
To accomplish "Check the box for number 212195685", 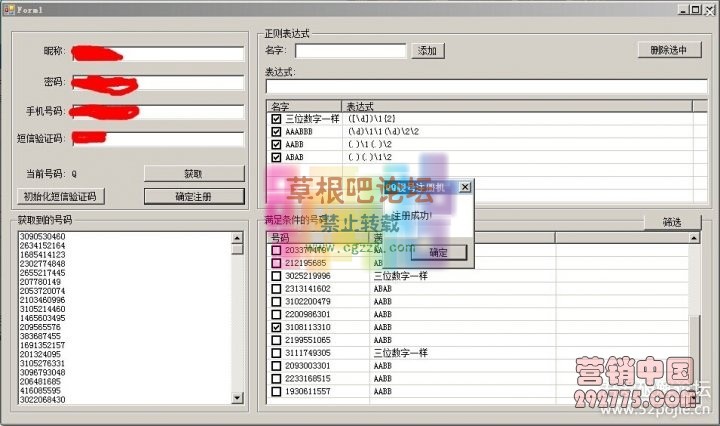I will tap(276, 263).
